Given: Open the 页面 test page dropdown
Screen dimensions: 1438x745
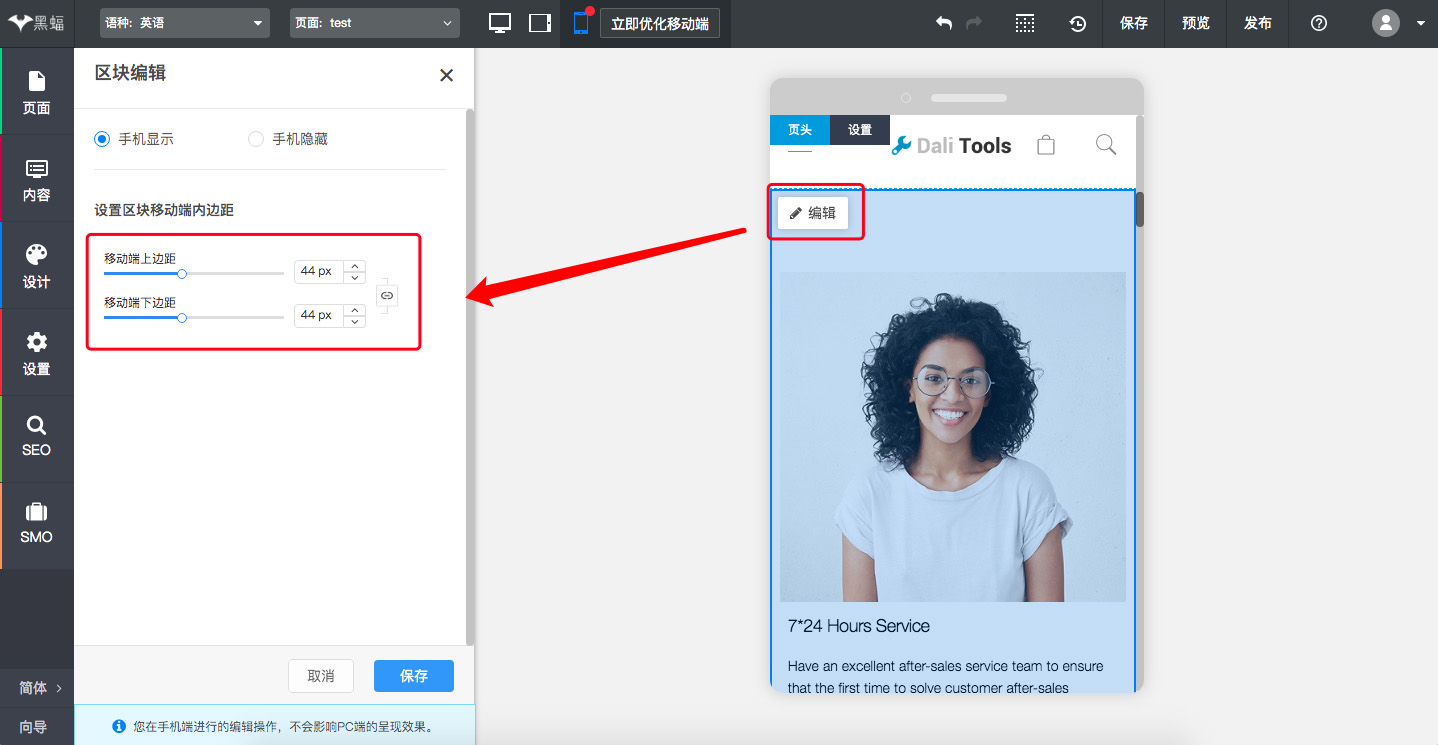Looking at the screenshot, I should click(375, 23).
